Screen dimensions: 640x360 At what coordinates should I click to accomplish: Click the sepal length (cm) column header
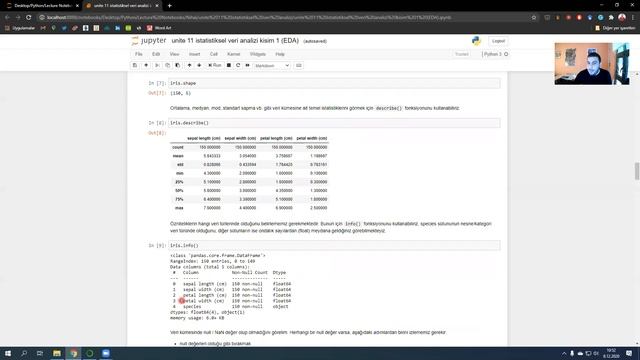204,138
